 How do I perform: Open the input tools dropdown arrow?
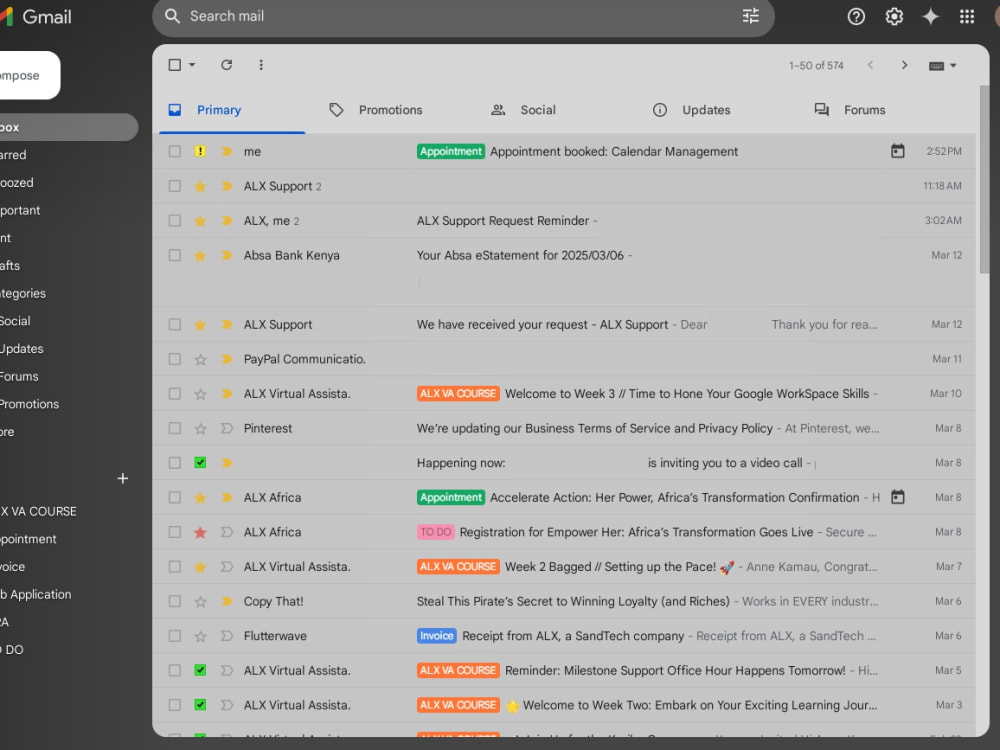[x=953, y=66]
